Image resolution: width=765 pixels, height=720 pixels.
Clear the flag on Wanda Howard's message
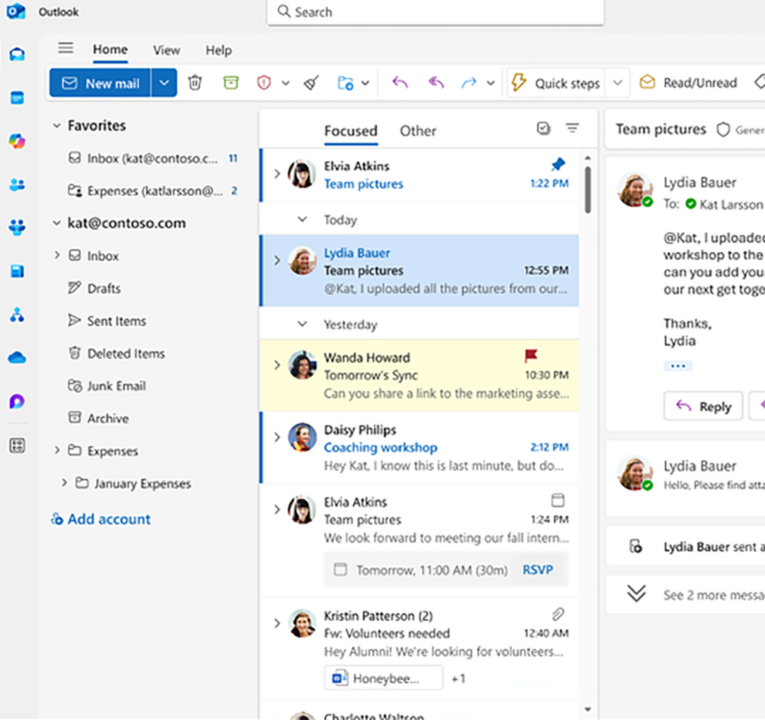(x=531, y=356)
